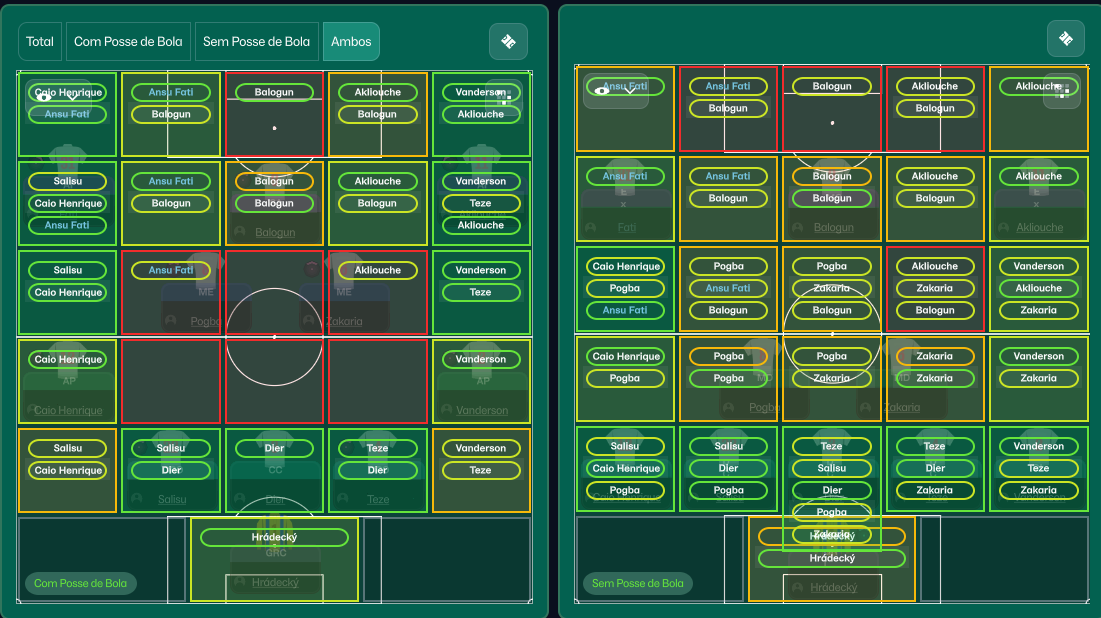Select the Sem Posse de Bola tab
The height and width of the screenshot is (618, 1101).
[x=256, y=42]
